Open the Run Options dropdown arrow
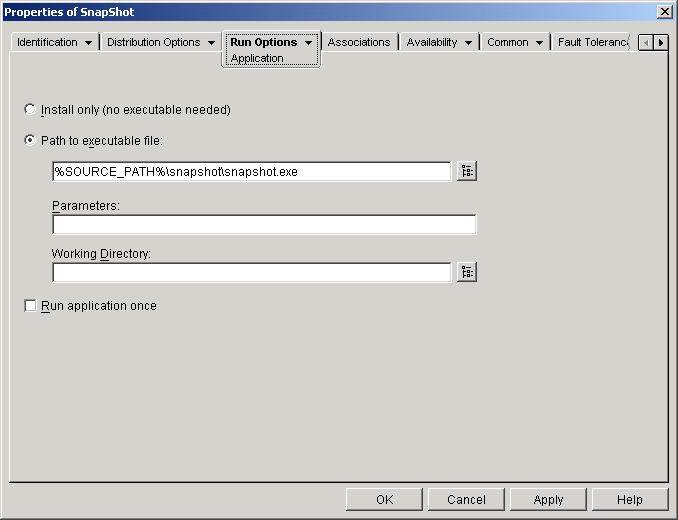Screen dimensions: 678x520 coord(308,43)
